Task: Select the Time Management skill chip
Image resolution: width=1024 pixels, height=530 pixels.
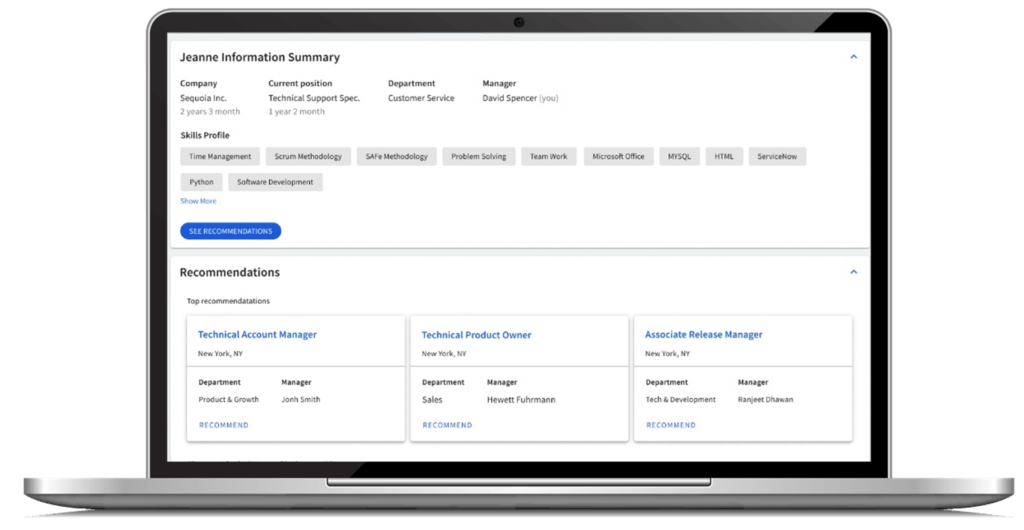Action: click(x=220, y=157)
